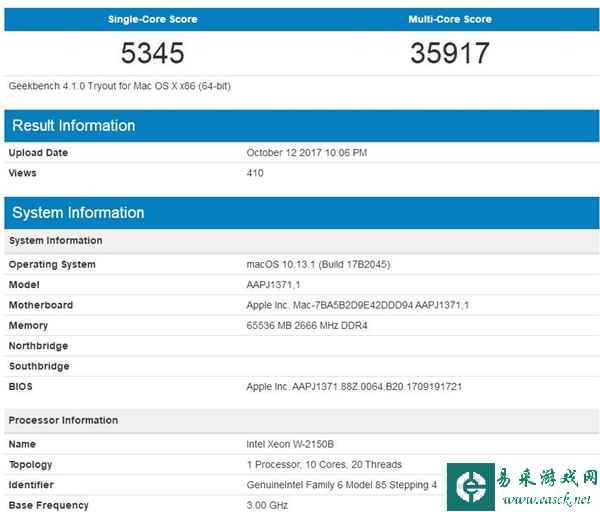Select the Model value AAPJ1371,1
Screen dimensions: 600x512
point(273,285)
